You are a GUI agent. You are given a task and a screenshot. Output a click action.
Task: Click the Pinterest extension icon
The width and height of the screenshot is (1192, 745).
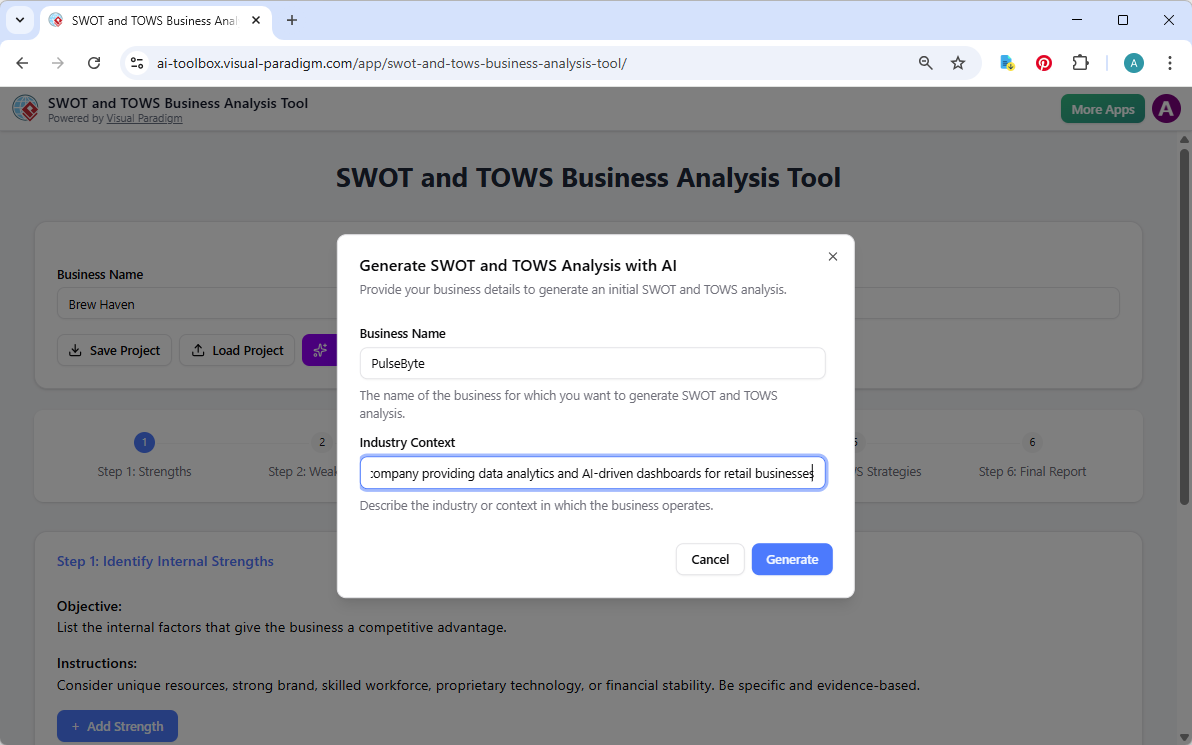[x=1043, y=62]
